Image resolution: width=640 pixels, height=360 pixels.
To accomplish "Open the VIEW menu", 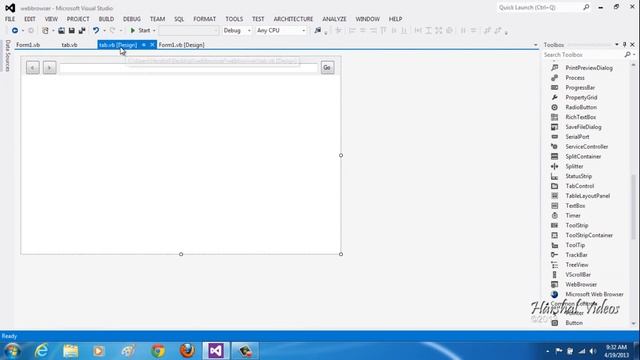I will point(51,19).
